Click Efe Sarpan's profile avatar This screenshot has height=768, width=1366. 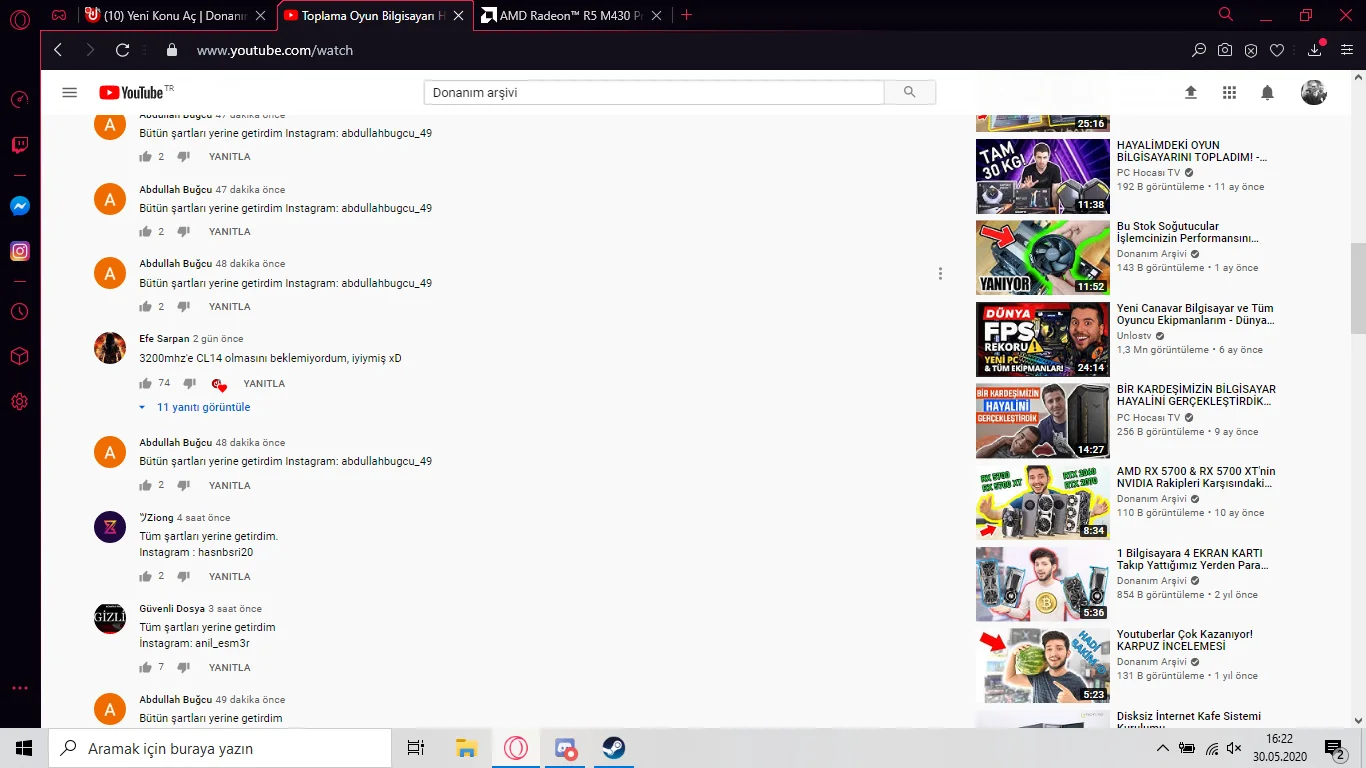pos(110,348)
